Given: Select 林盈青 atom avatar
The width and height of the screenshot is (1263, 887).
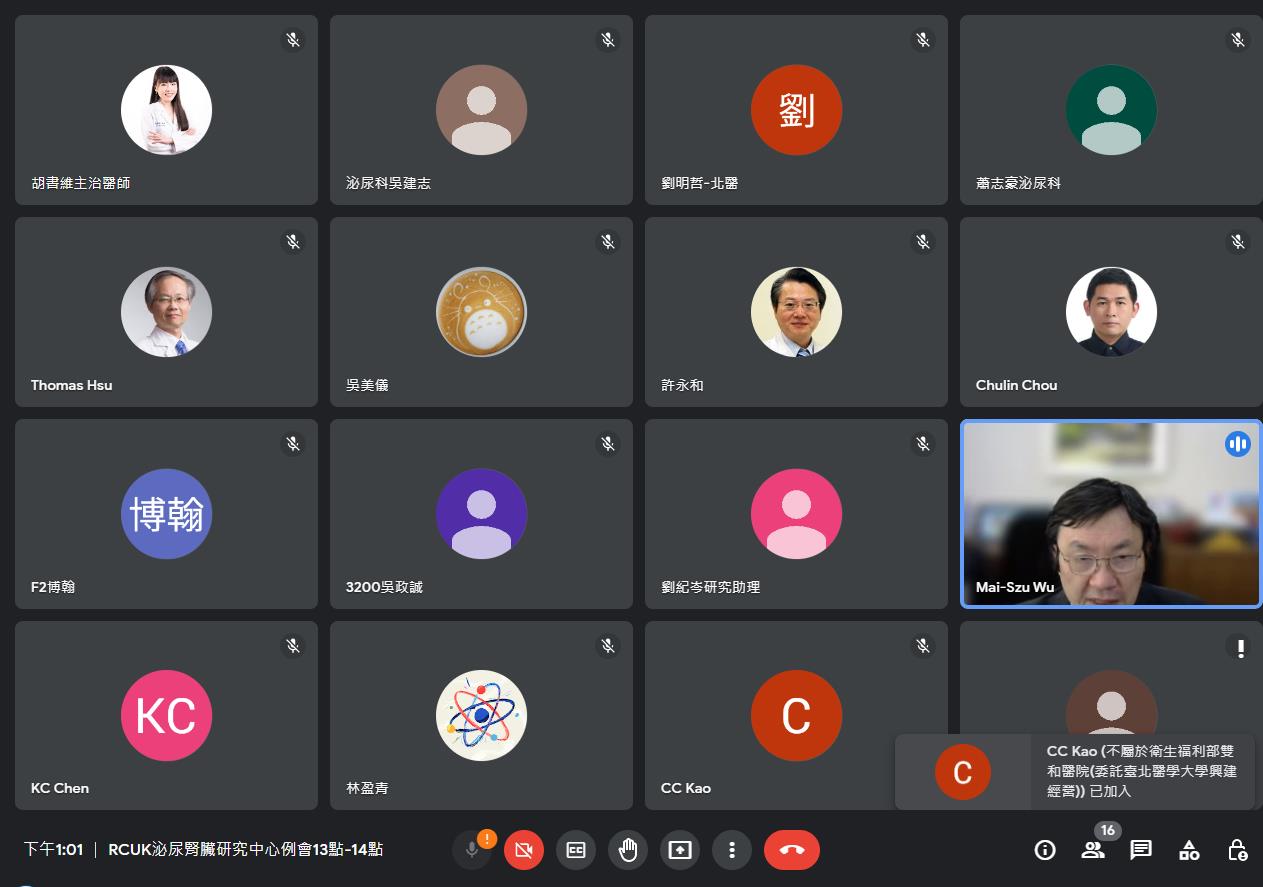Looking at the screenshot, I should pos(481,716).
